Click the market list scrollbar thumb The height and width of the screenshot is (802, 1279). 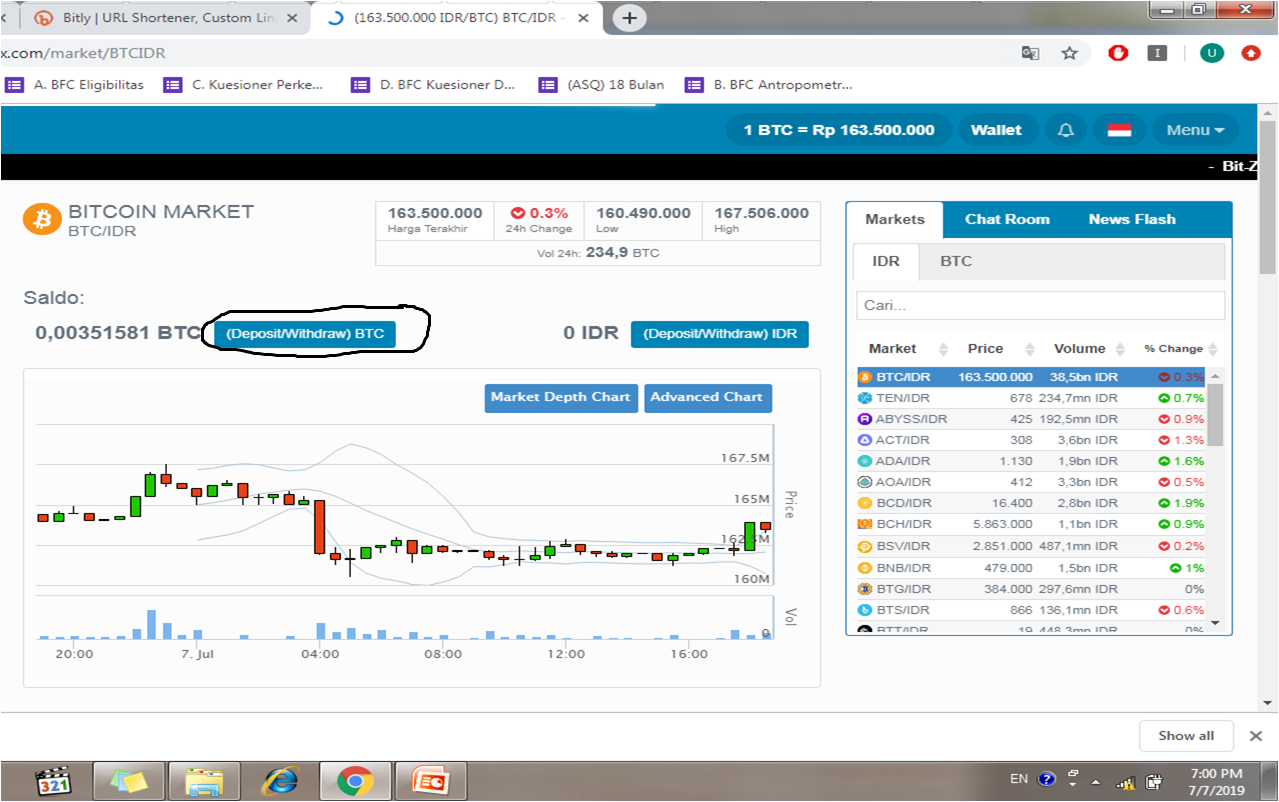(x=1215, y=413)
